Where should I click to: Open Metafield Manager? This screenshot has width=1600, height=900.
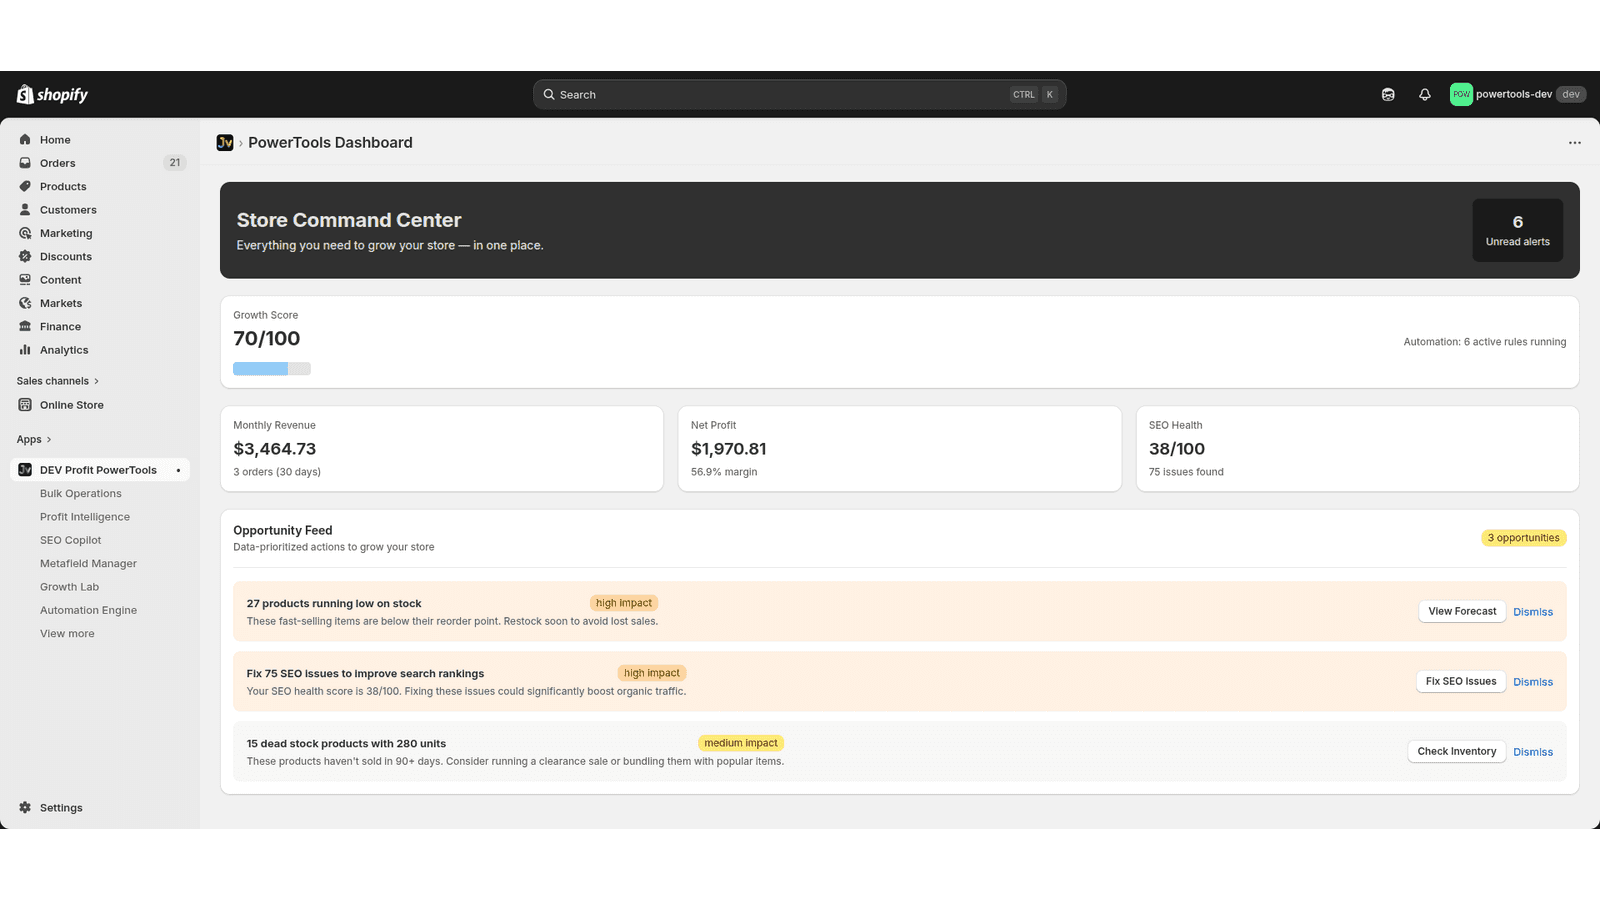88,564
